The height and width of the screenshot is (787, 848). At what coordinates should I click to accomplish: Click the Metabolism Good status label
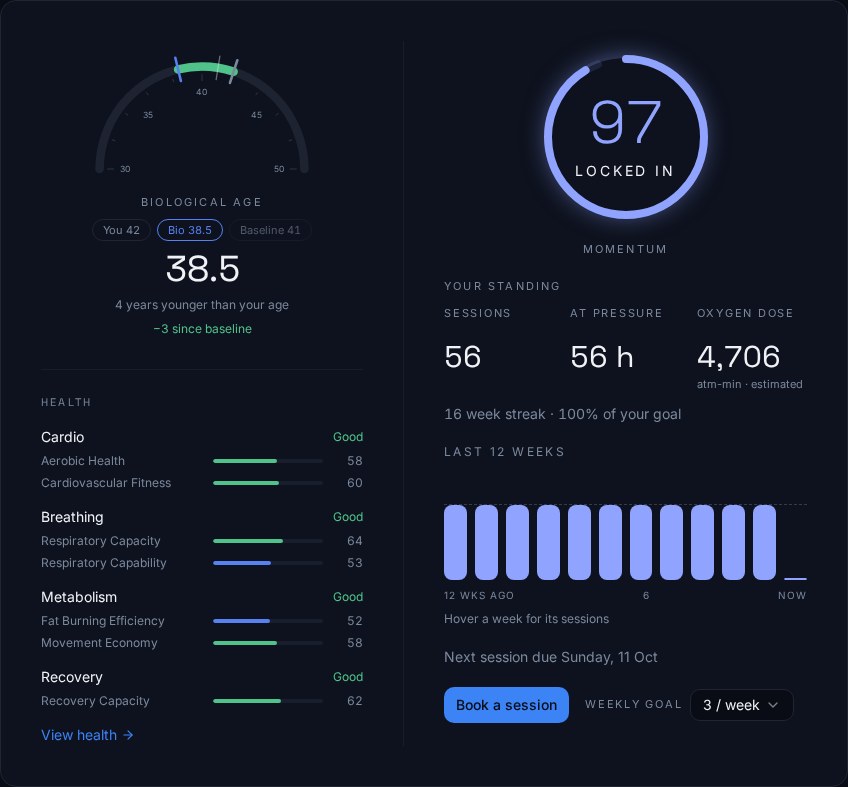348,597
